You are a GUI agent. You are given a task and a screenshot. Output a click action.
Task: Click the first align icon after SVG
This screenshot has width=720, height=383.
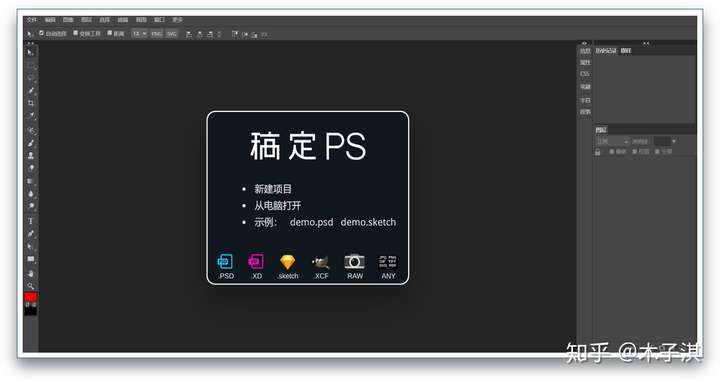tap(189, 34)
